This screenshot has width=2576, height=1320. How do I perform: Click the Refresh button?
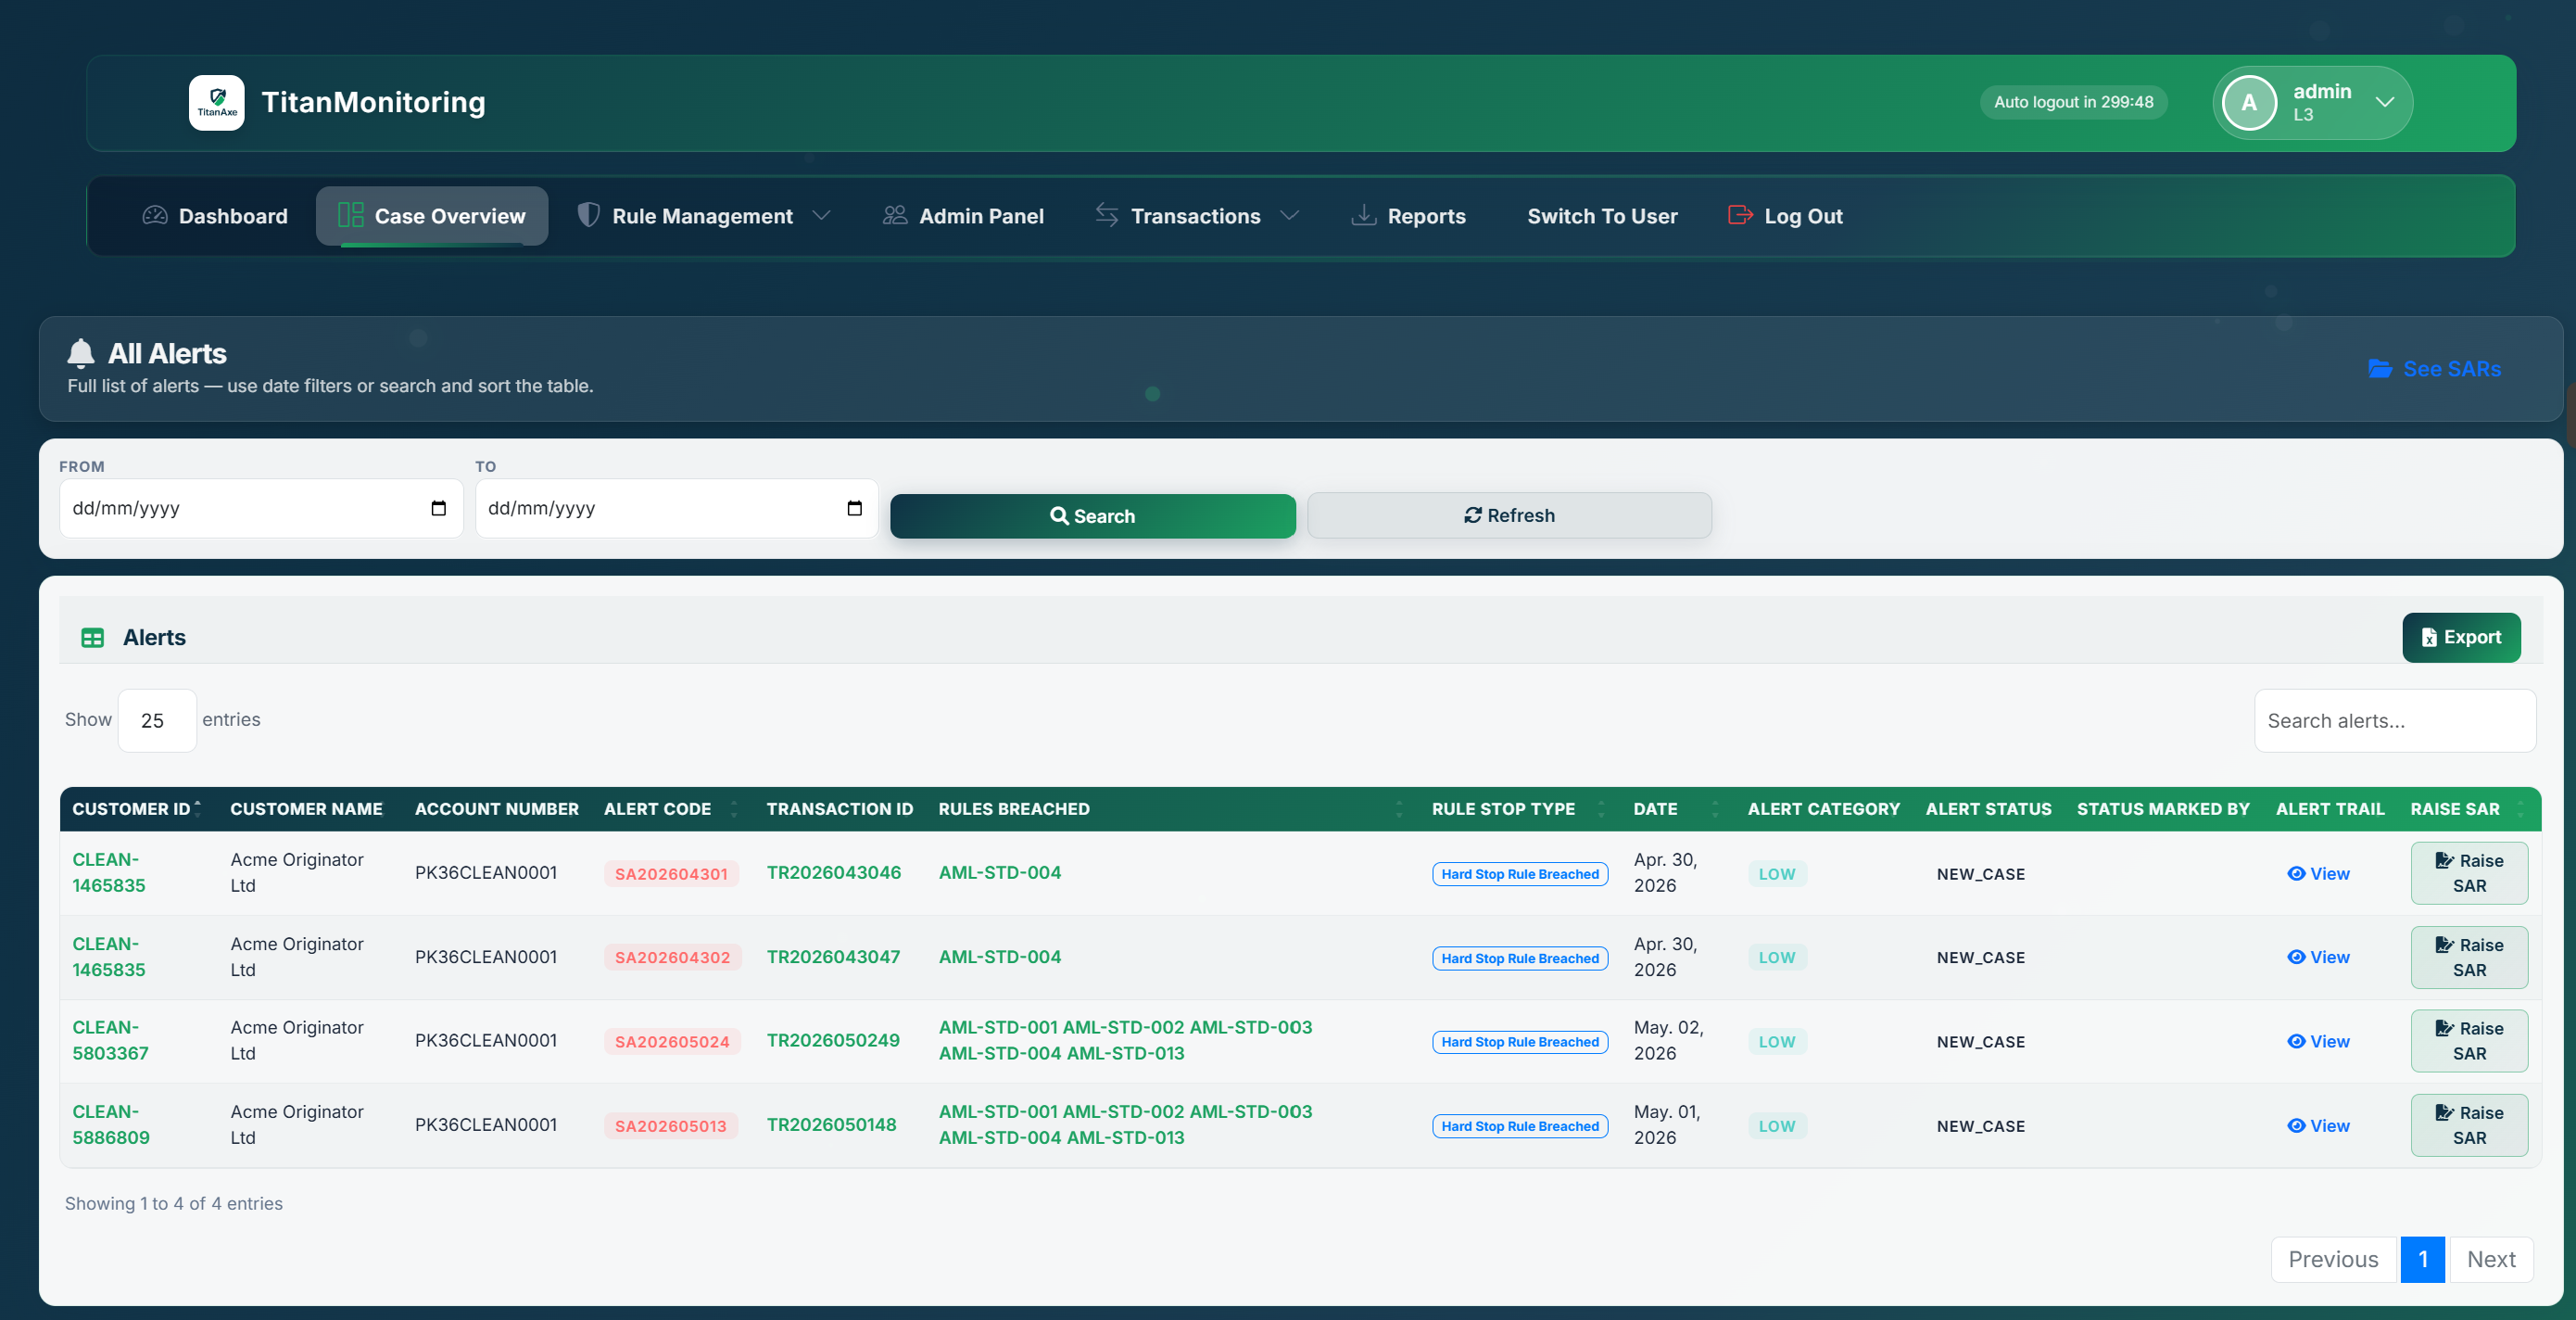pos(1509,515)
